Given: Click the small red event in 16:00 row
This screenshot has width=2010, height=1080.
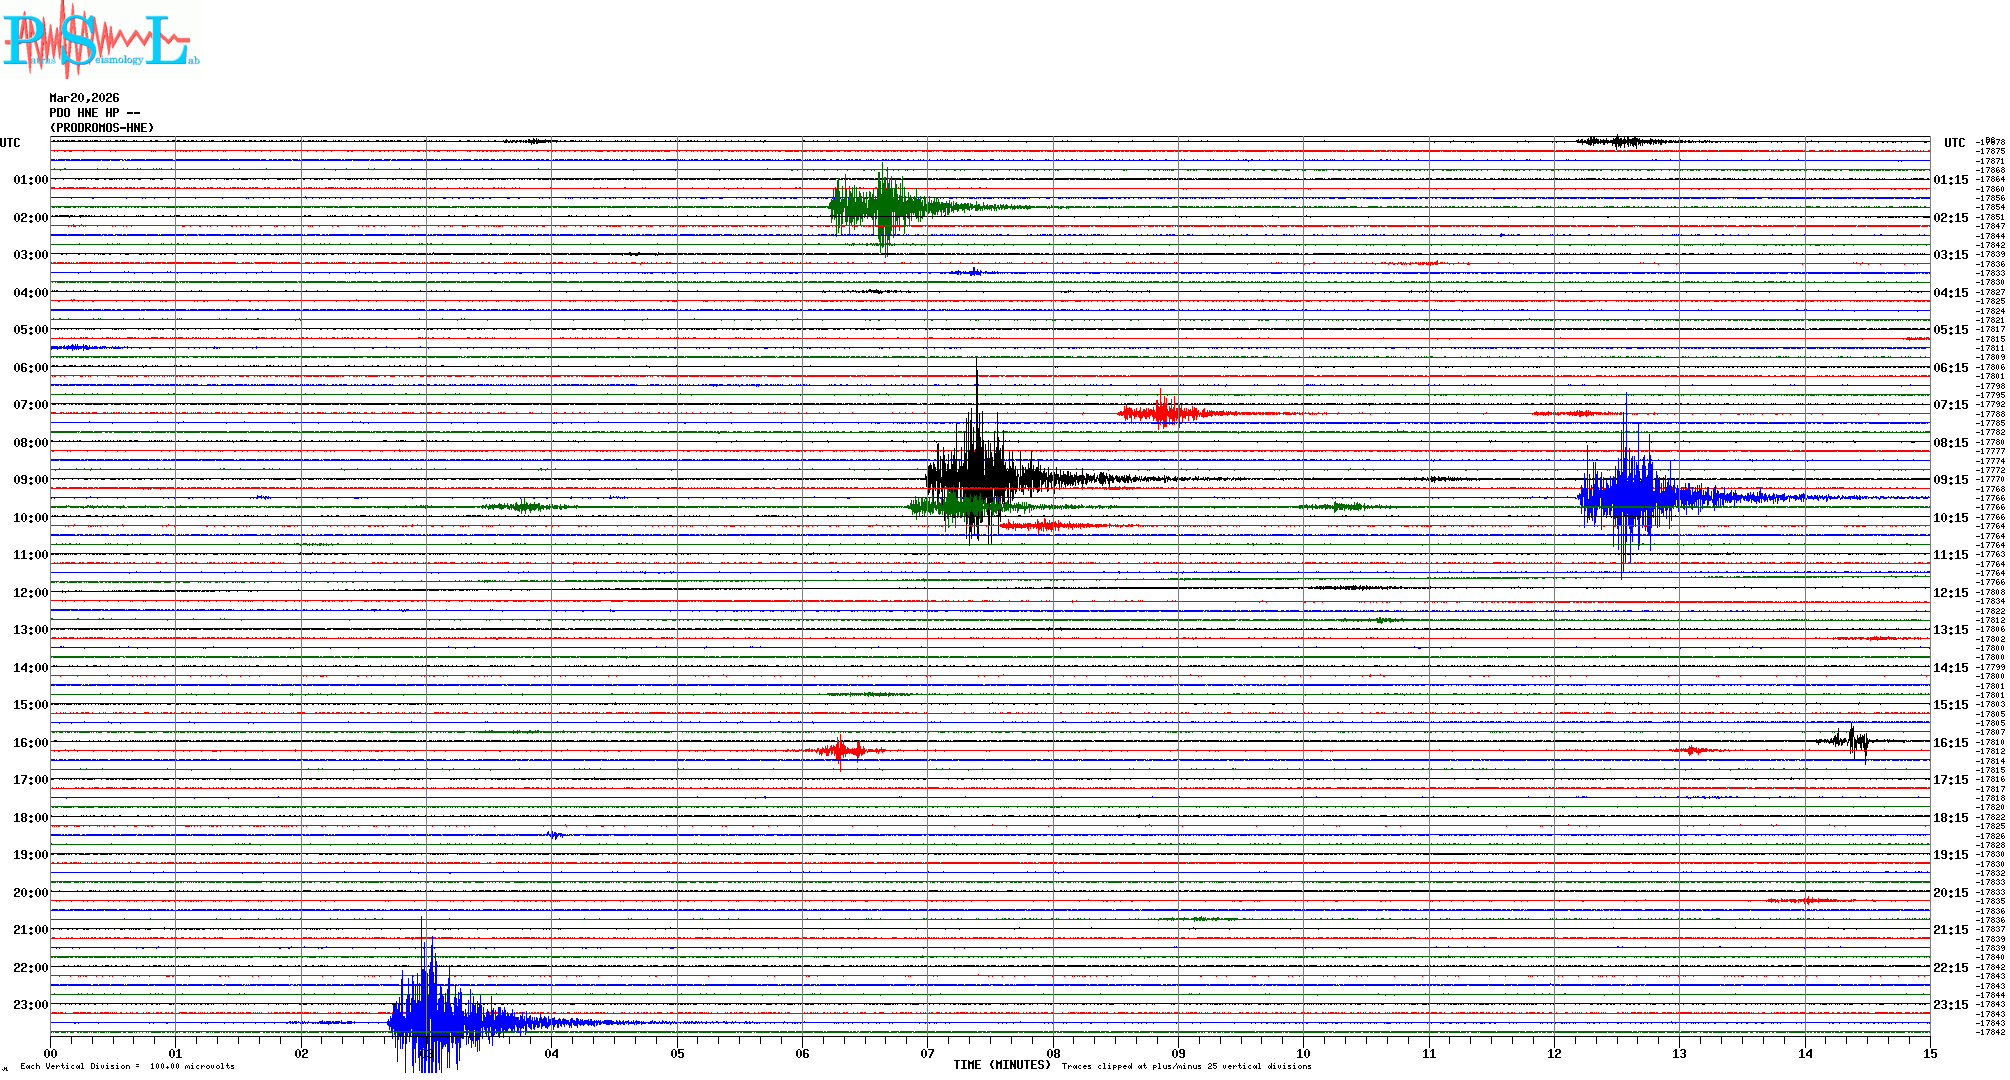Looking at the screenshot, I should 842,750.
